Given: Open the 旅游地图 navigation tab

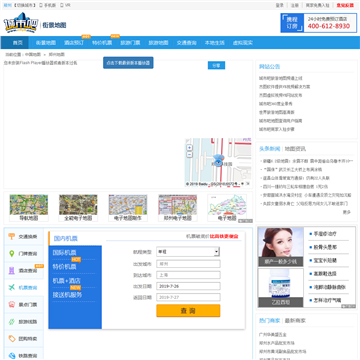Looking at the screenshot, I should [x=158, y=43].
